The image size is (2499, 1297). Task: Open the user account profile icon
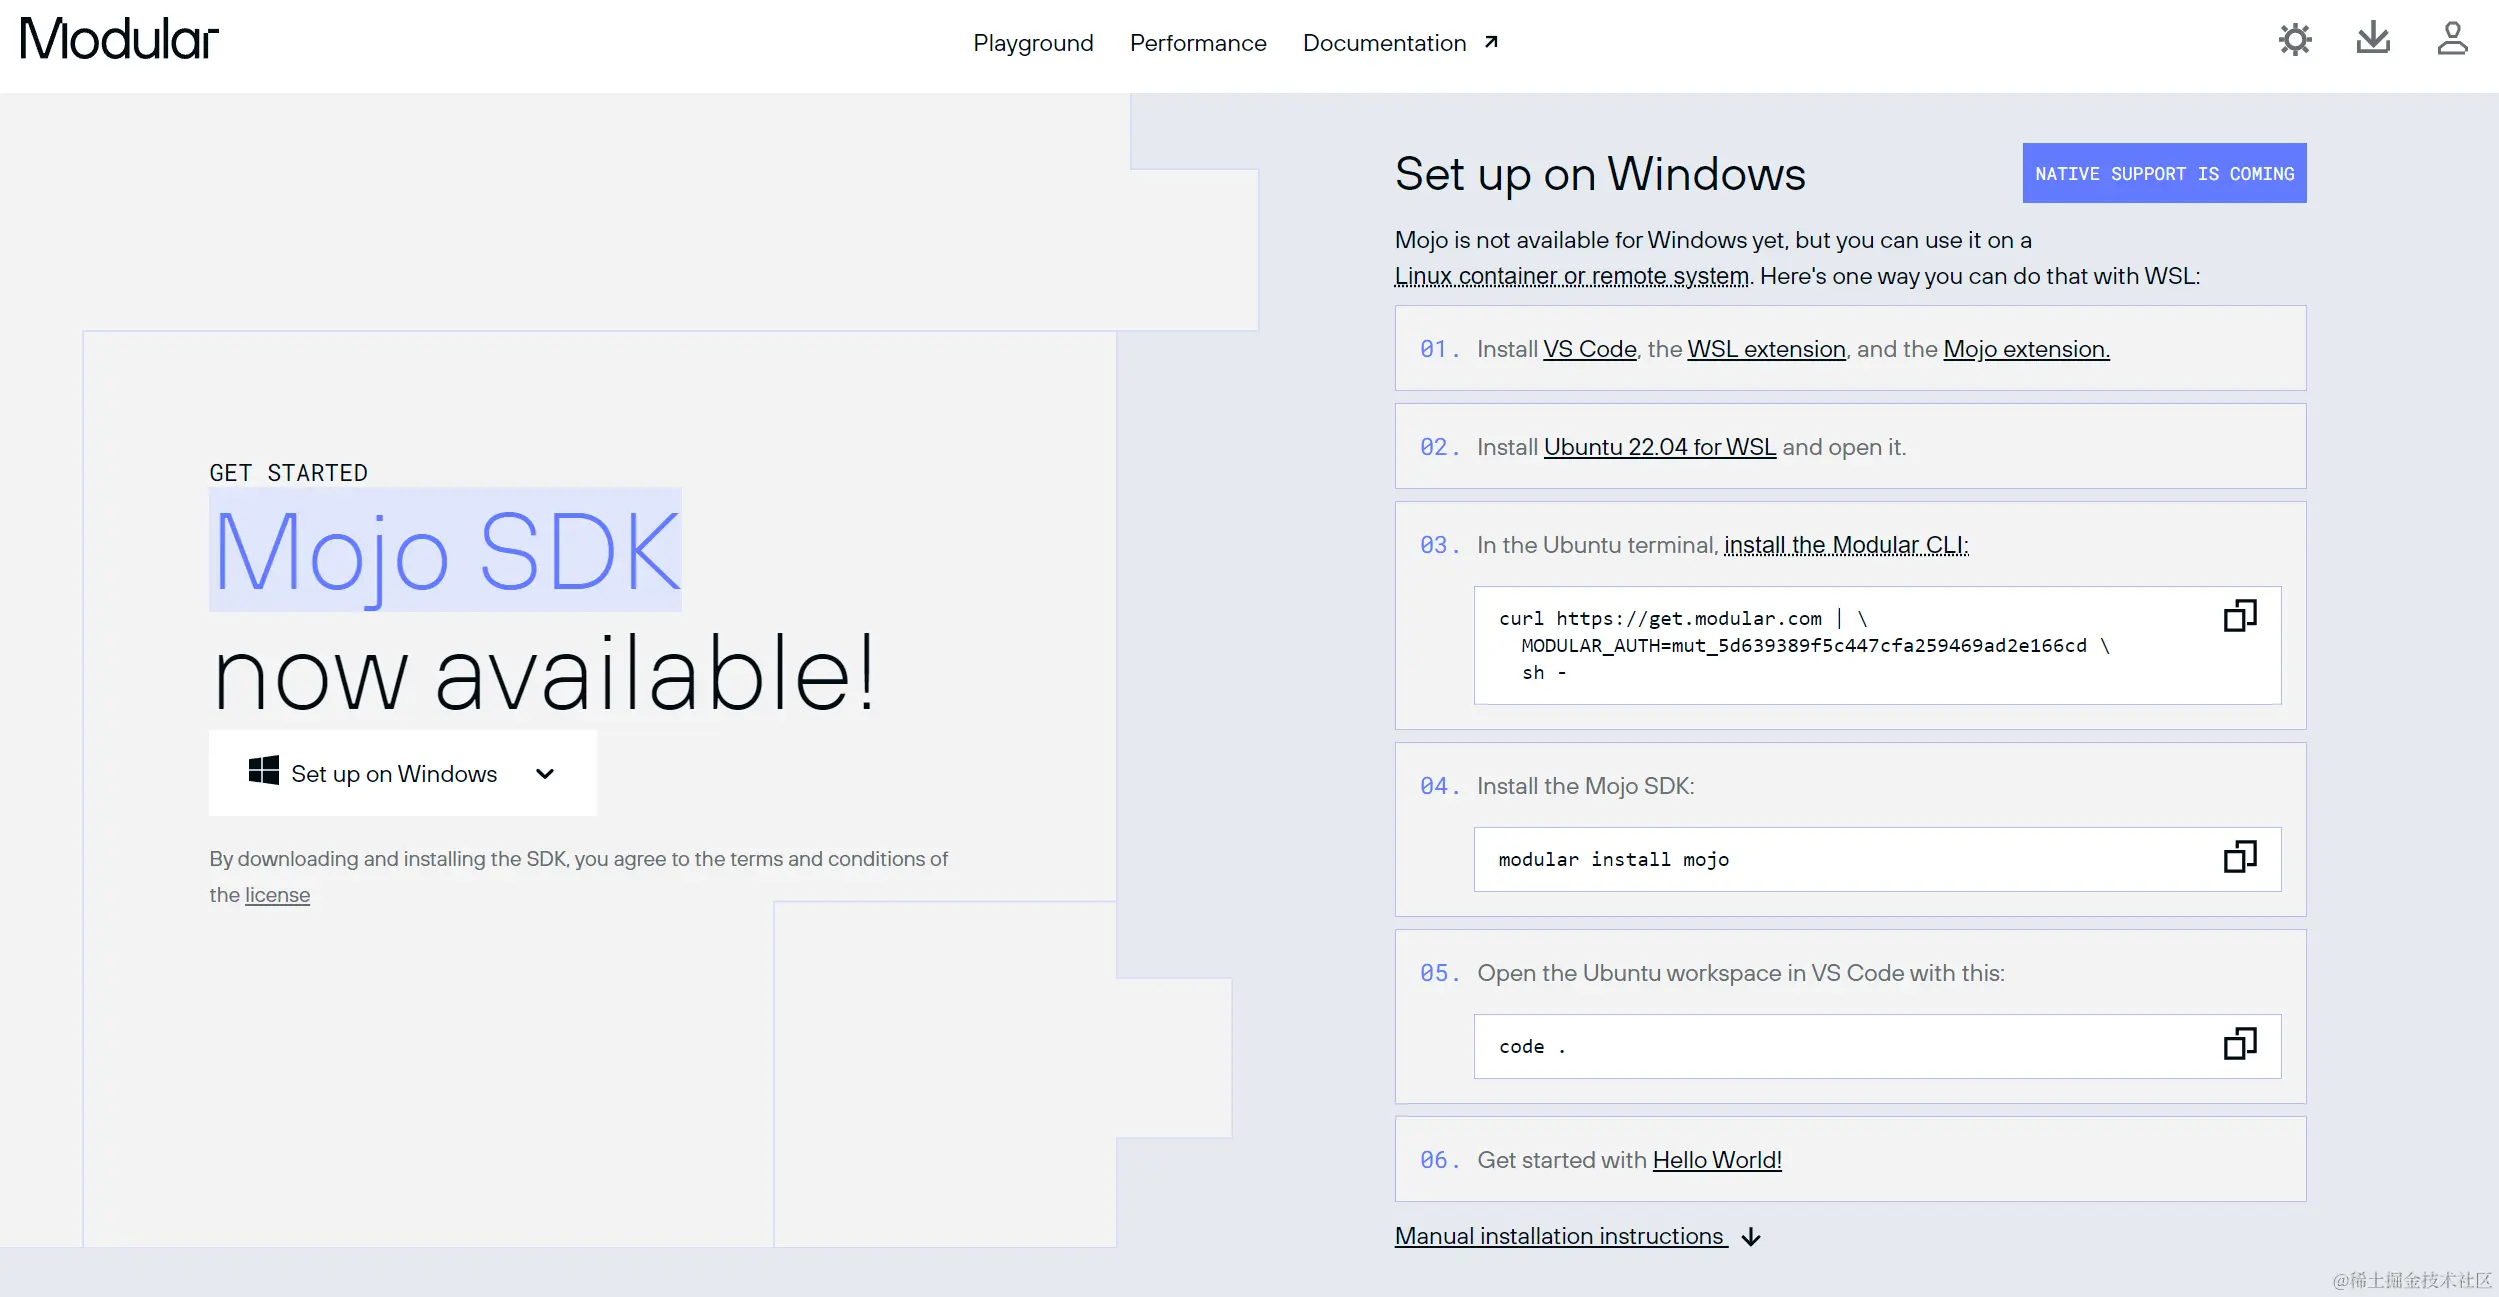[2451, 40]
